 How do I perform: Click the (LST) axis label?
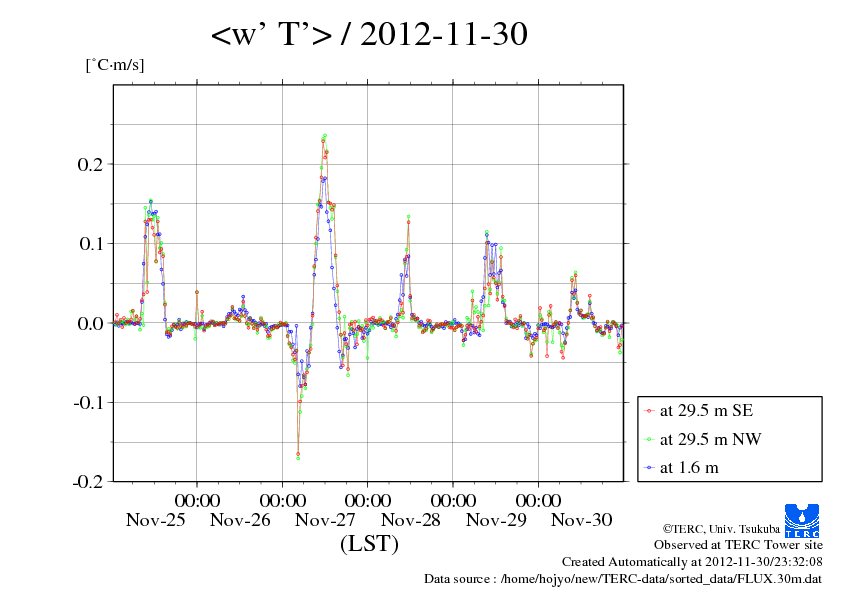pos(369,543)
